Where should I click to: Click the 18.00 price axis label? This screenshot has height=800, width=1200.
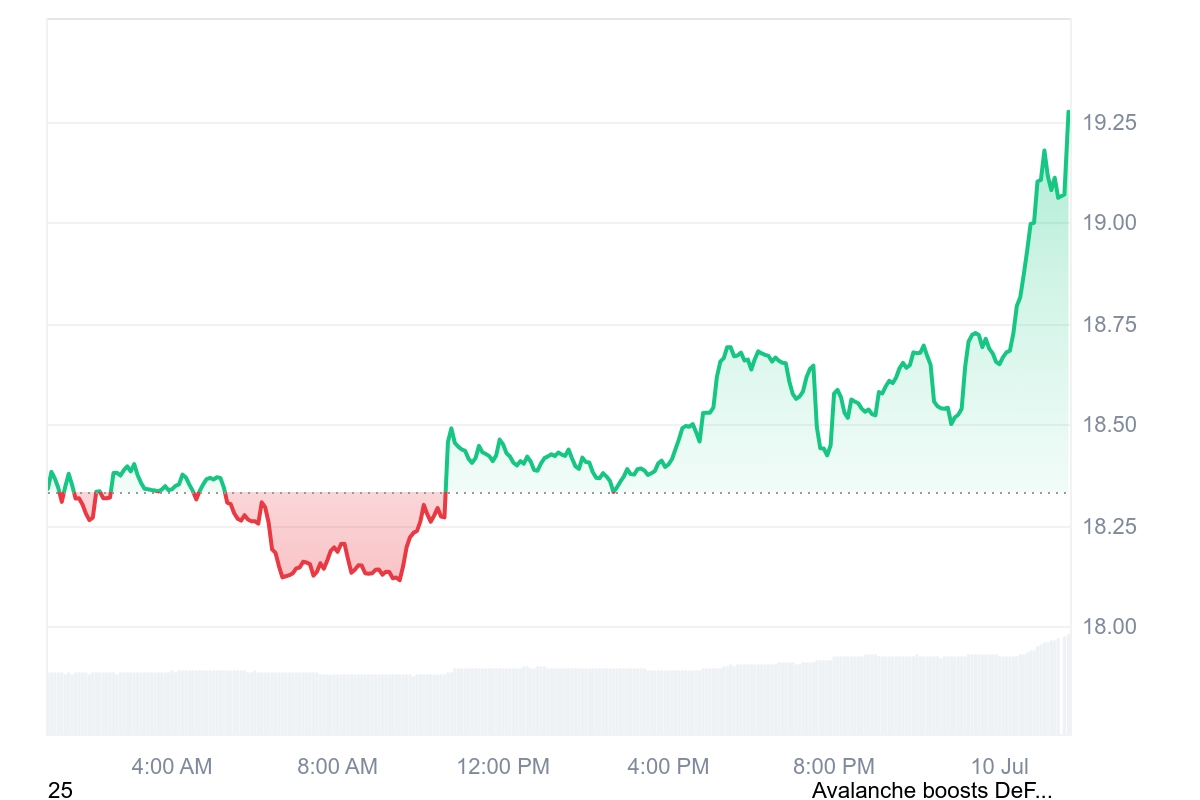point(1110,627)
